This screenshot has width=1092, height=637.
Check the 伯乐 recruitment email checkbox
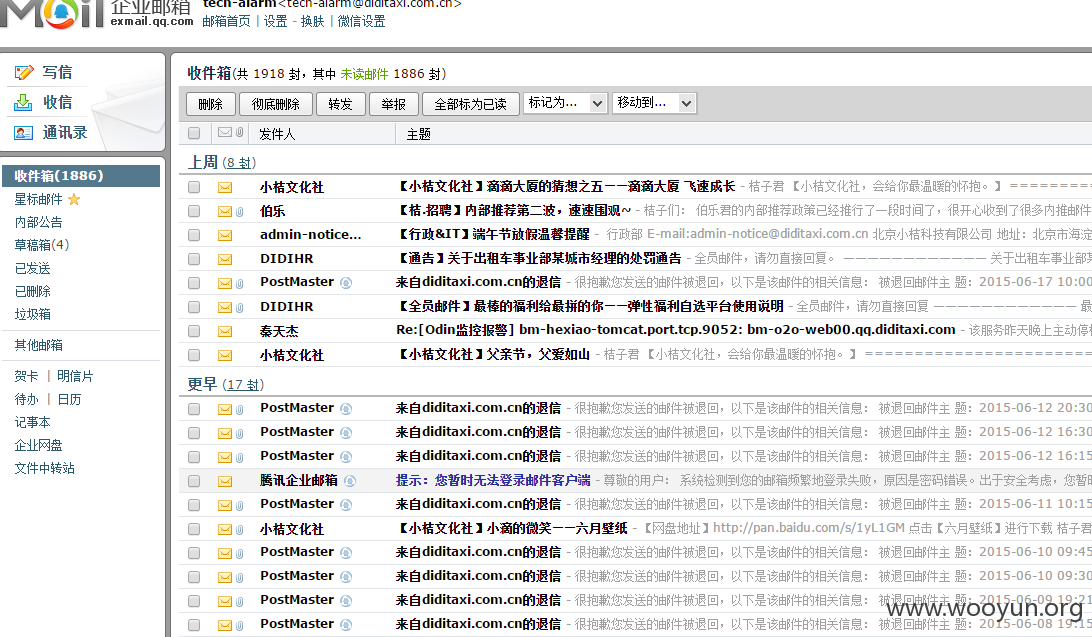point(194,211)
